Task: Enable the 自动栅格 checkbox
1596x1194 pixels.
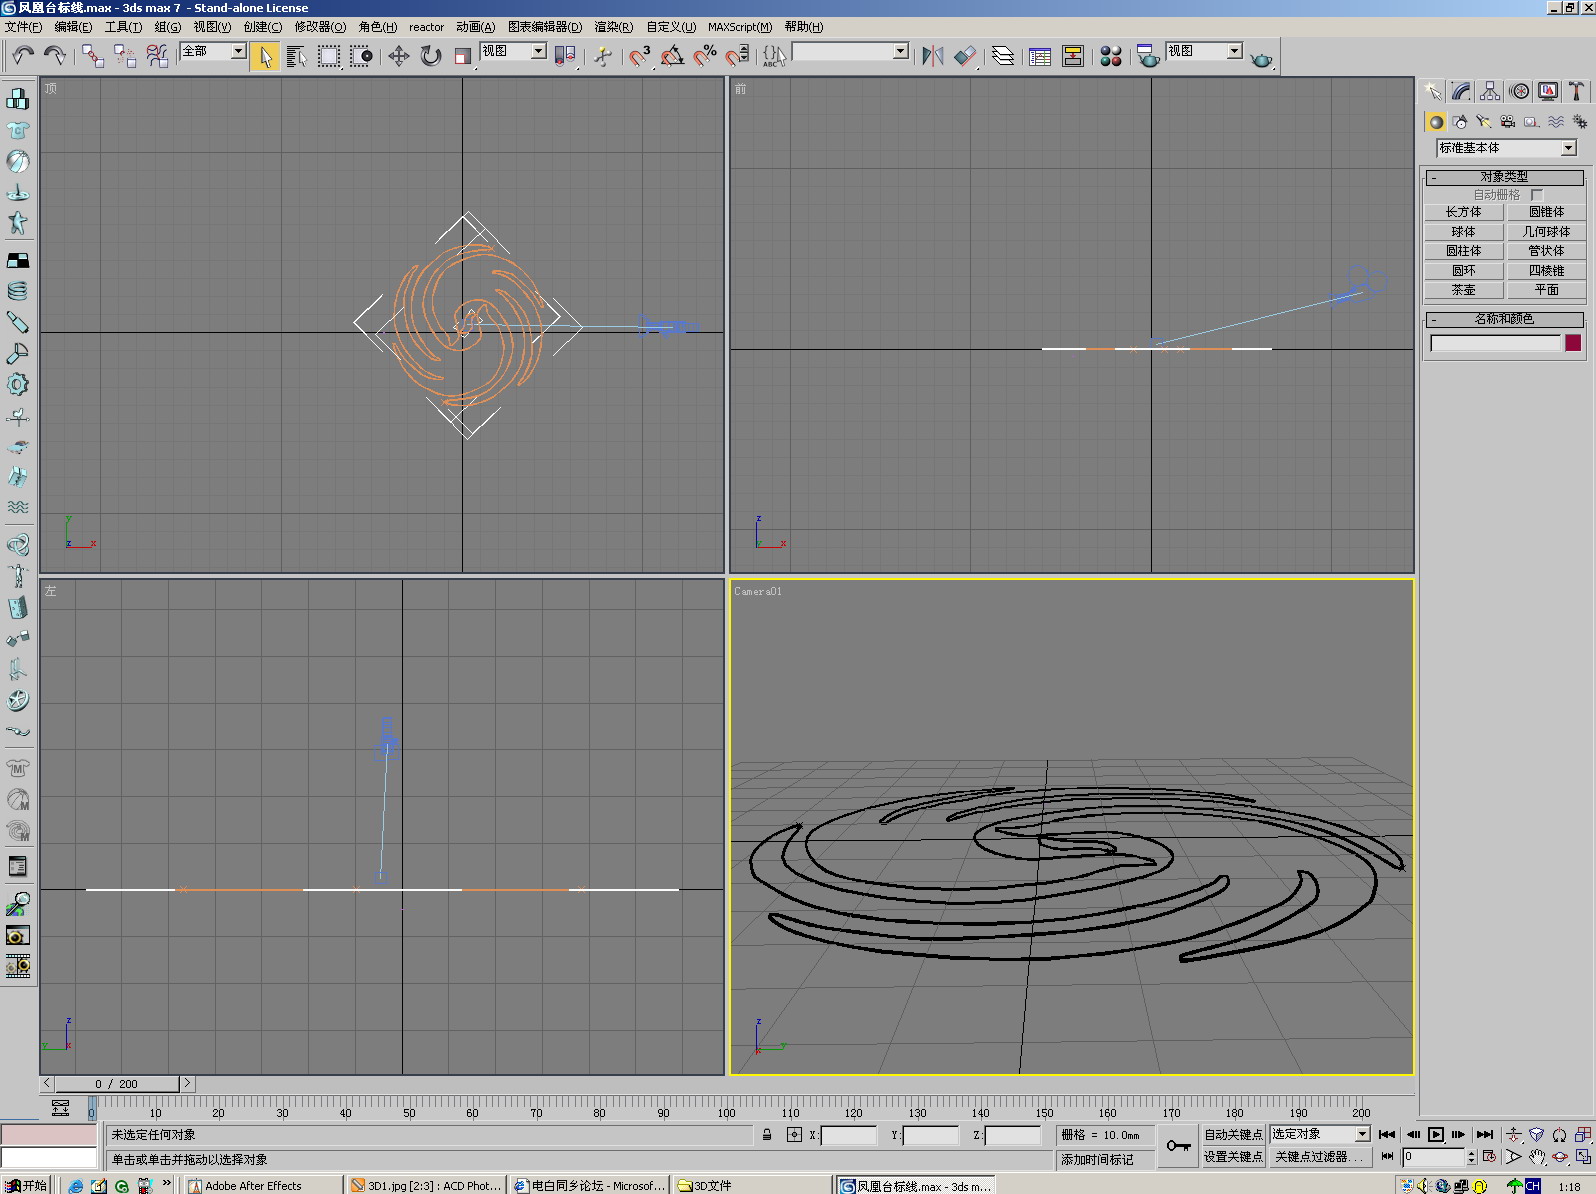Action: [1537, 195]
